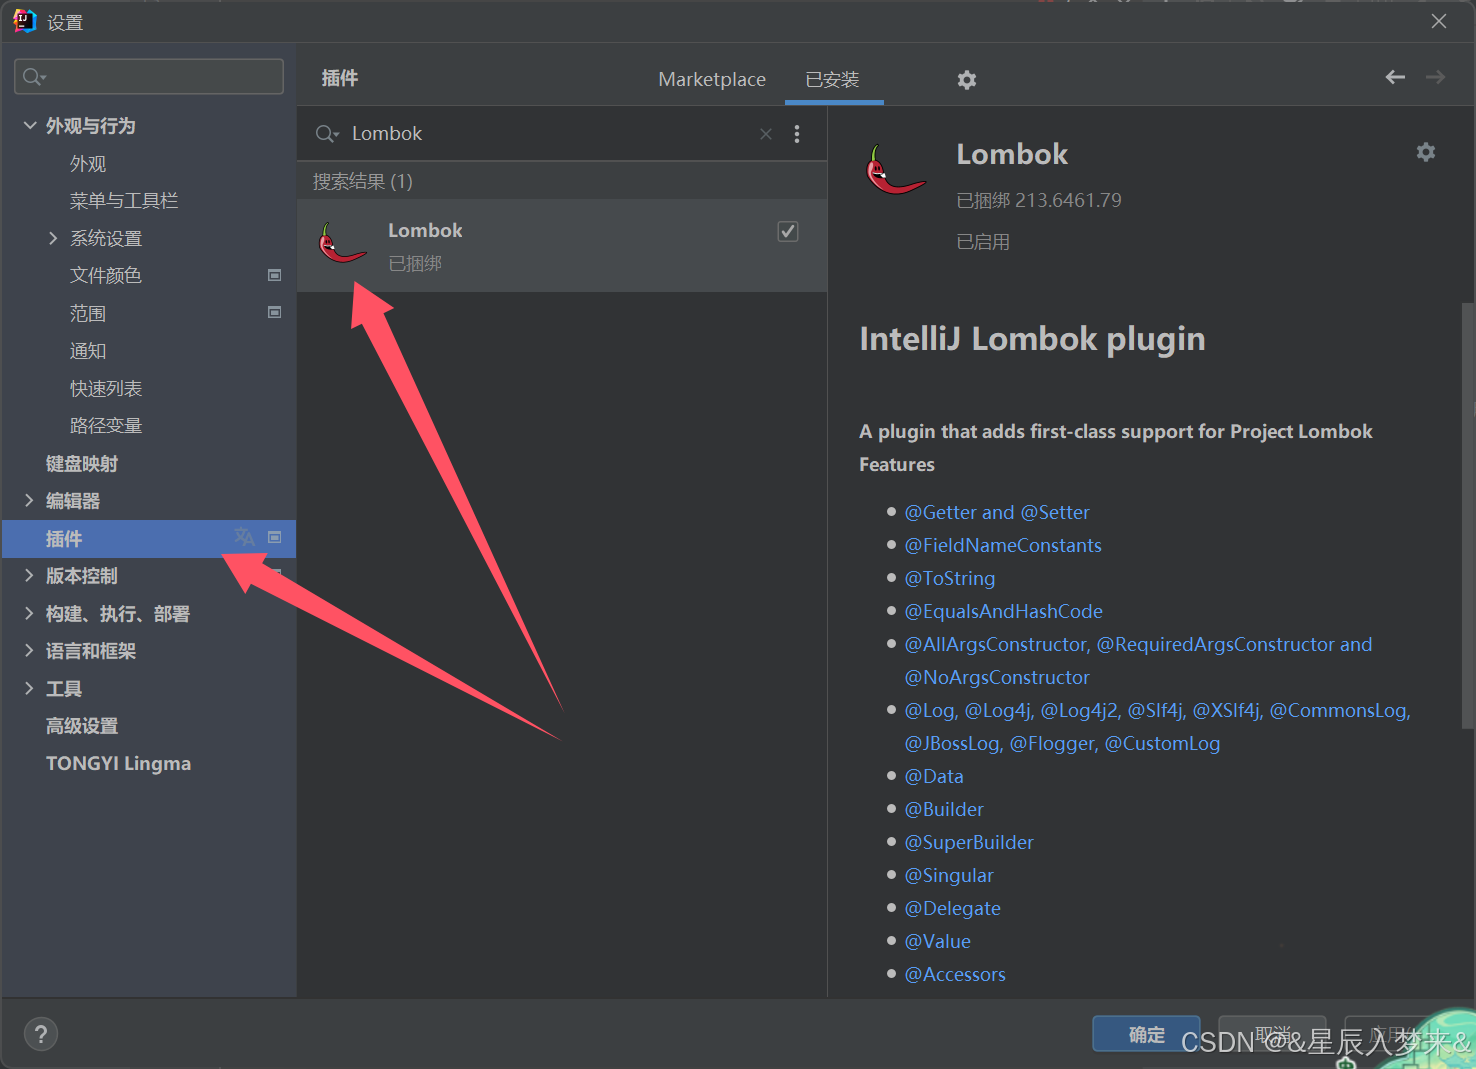Screen dimensions: 1476x1069
Task: Collapse the 外观与行为 section
Action: (x=30, y=125)
